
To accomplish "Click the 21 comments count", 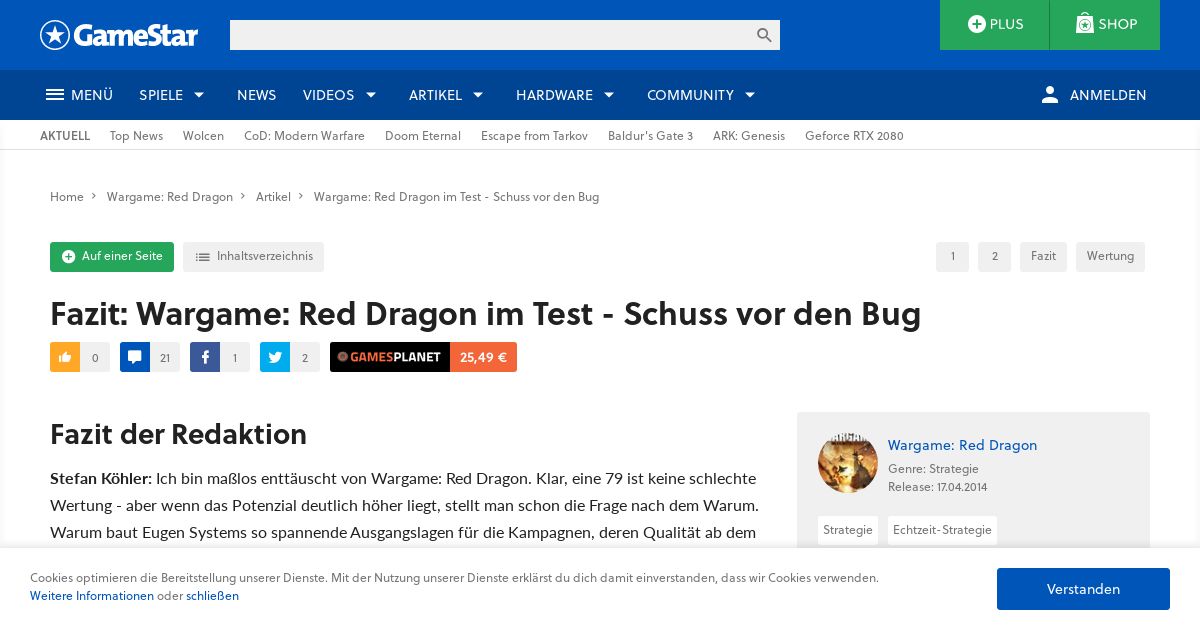I will [x=165, y=357].
